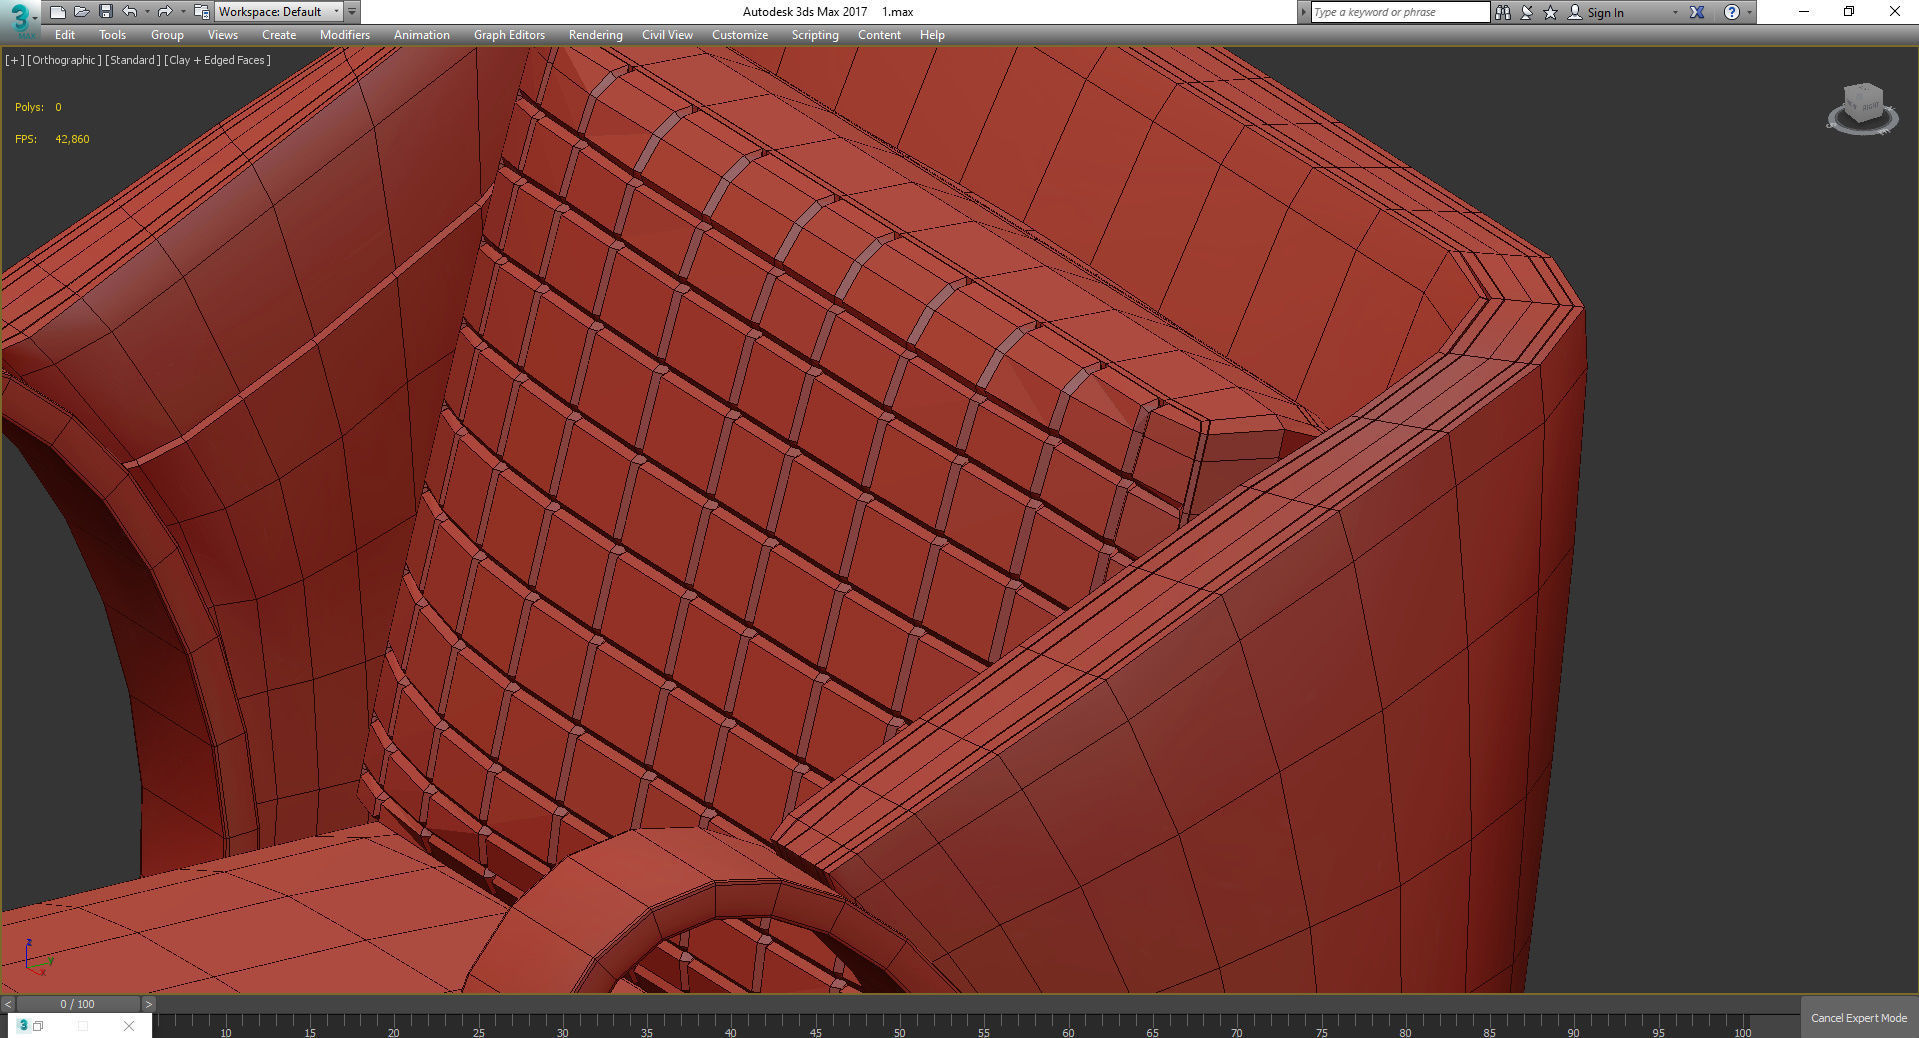Viewport: 1919px width, 1038px height.
Task: Create a new scene with New icon
Action: click(57, 12)
